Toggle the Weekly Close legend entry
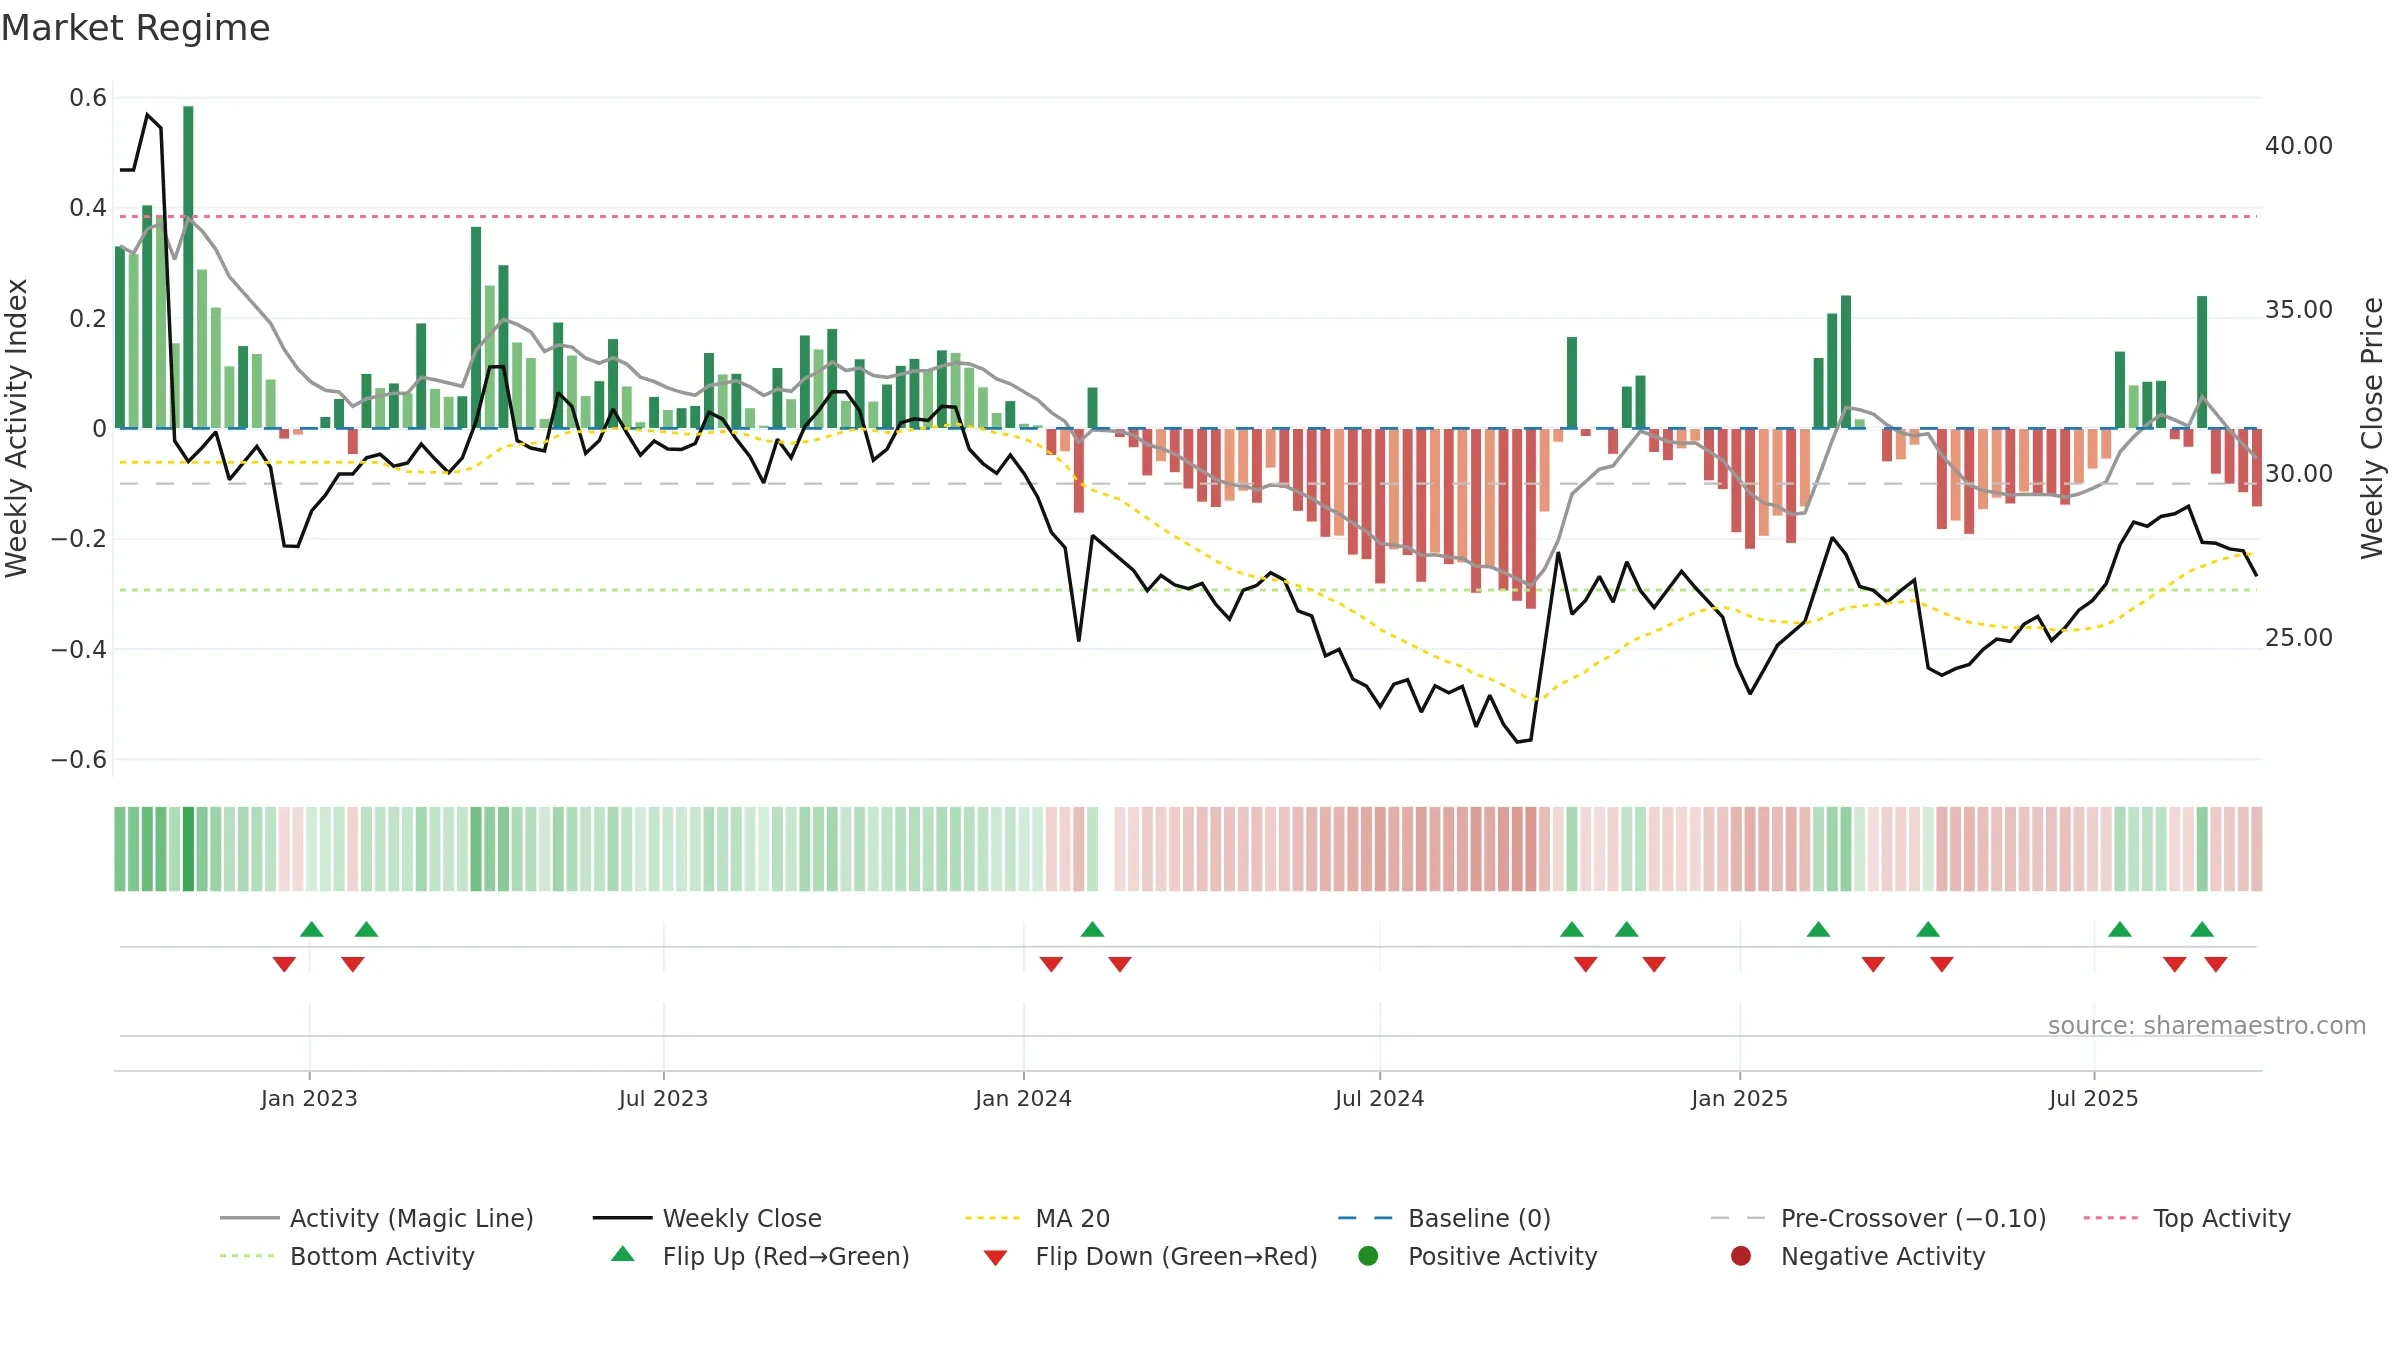This screenshot has height=1350, width=2400. coord(707,1218)
